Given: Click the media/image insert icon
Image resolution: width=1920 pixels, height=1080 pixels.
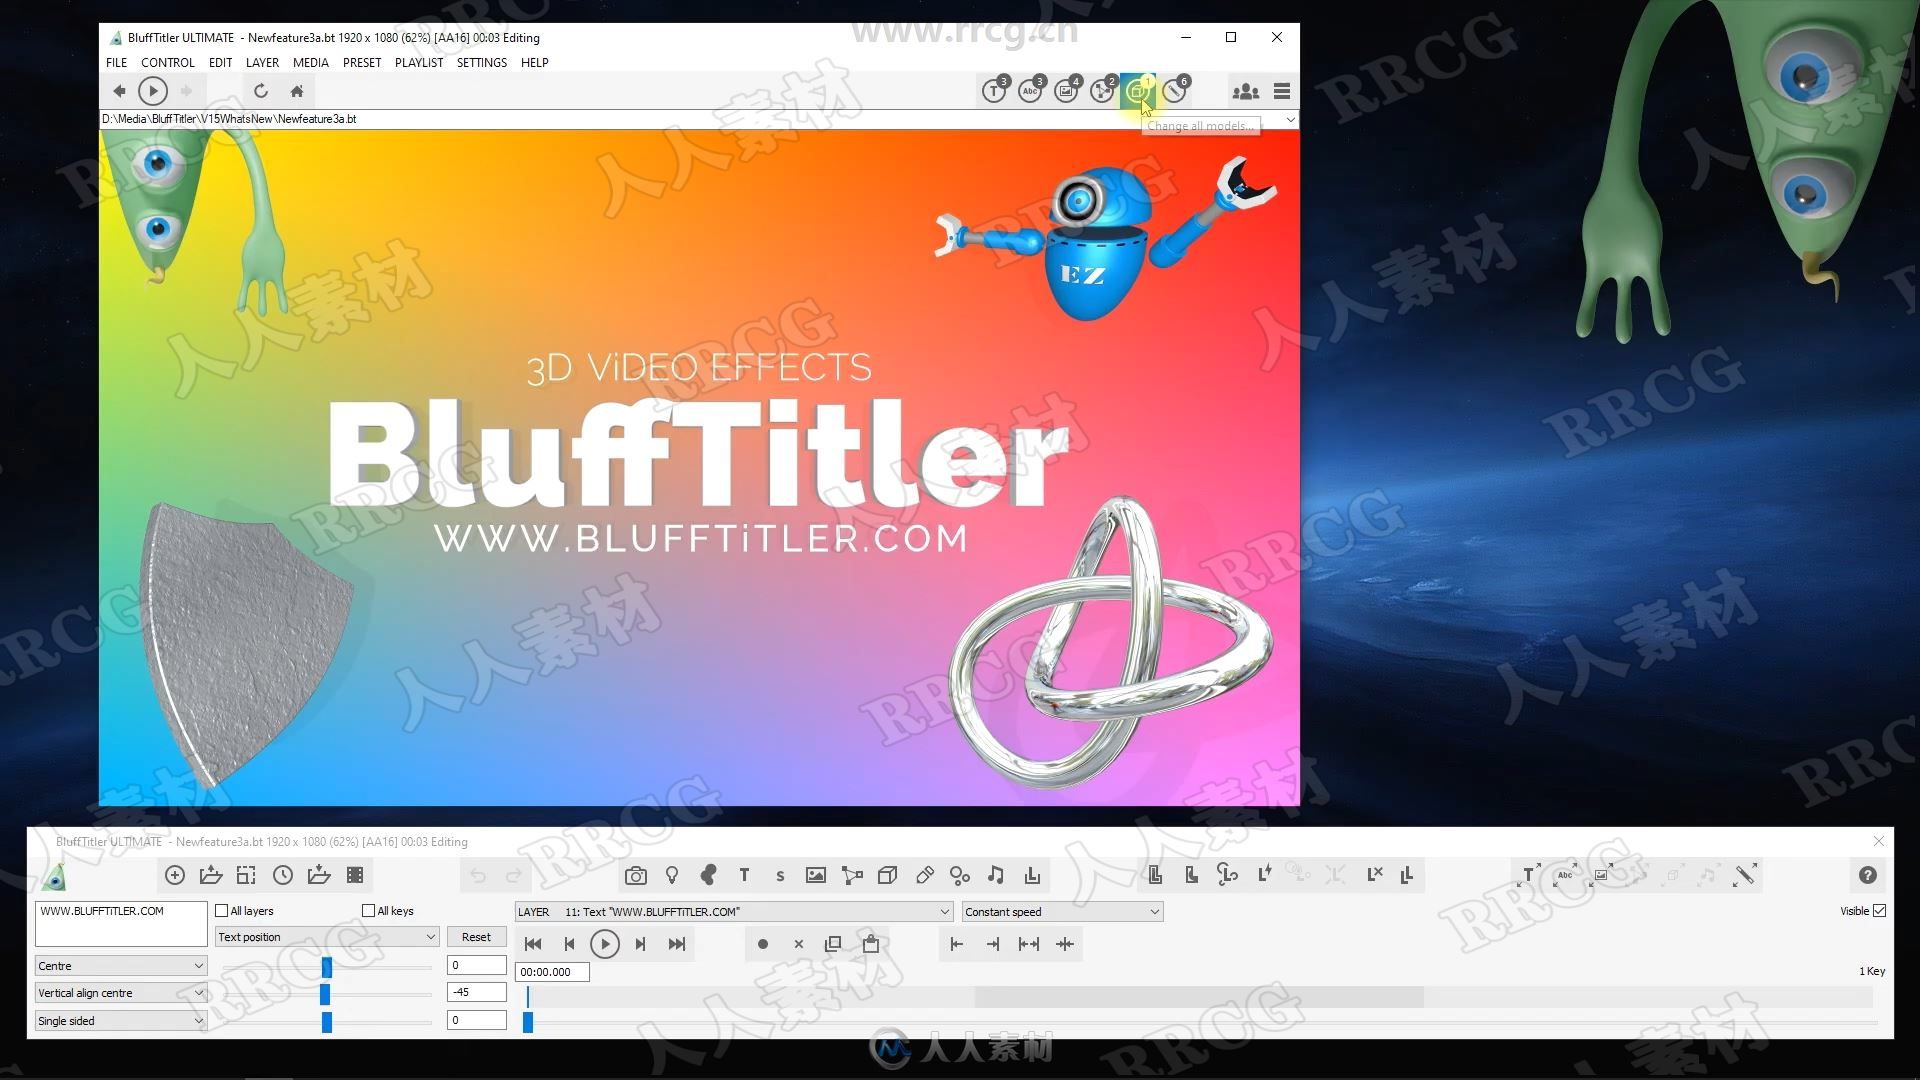Looking at the screenshot, I should 814,874.
